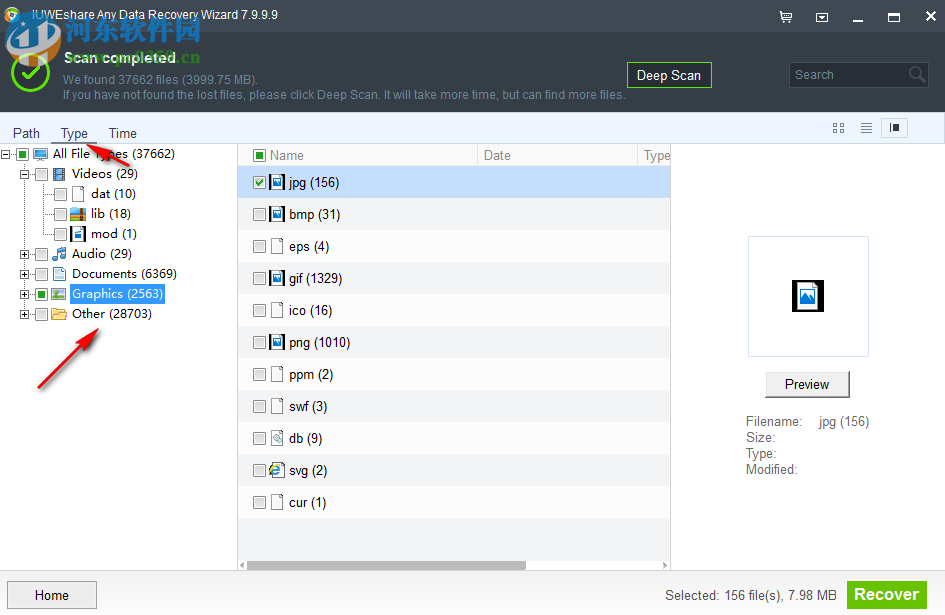Open the shopping cart store icon
This screenshot has width=945, height=615.
pyautogui.click(x=786, y=17)
